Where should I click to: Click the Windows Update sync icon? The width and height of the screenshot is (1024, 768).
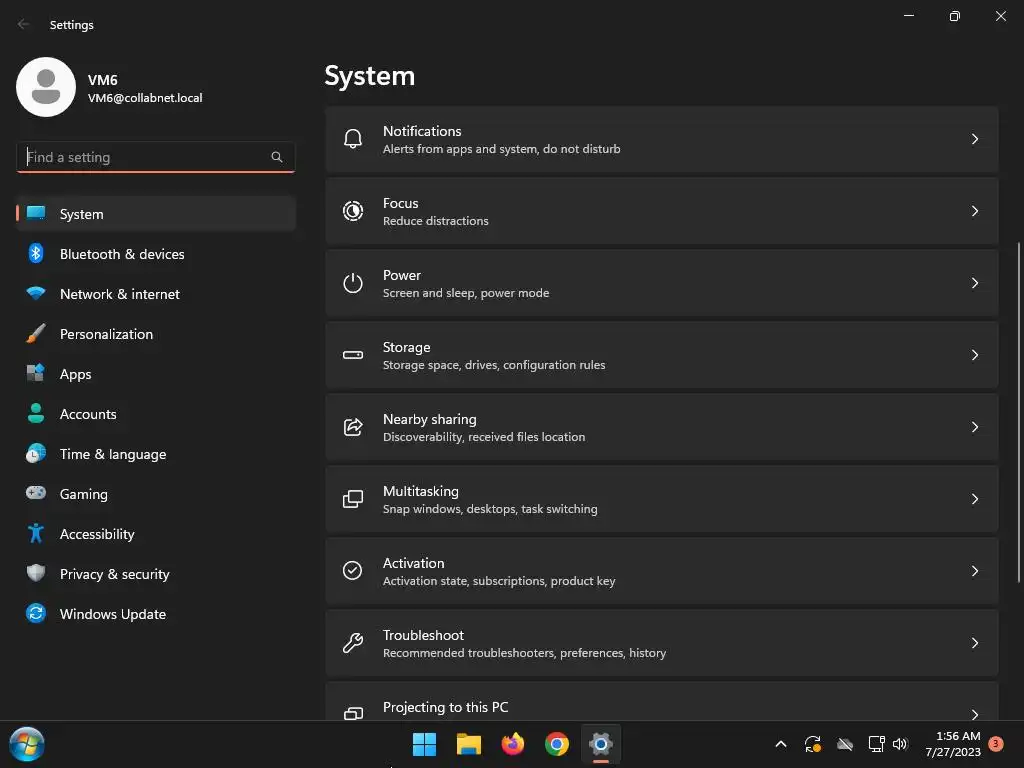(36, 613)
